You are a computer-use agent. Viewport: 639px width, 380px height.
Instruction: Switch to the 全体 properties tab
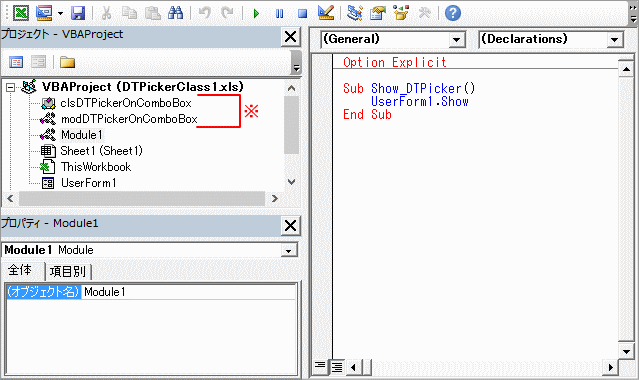coord(20,270)
